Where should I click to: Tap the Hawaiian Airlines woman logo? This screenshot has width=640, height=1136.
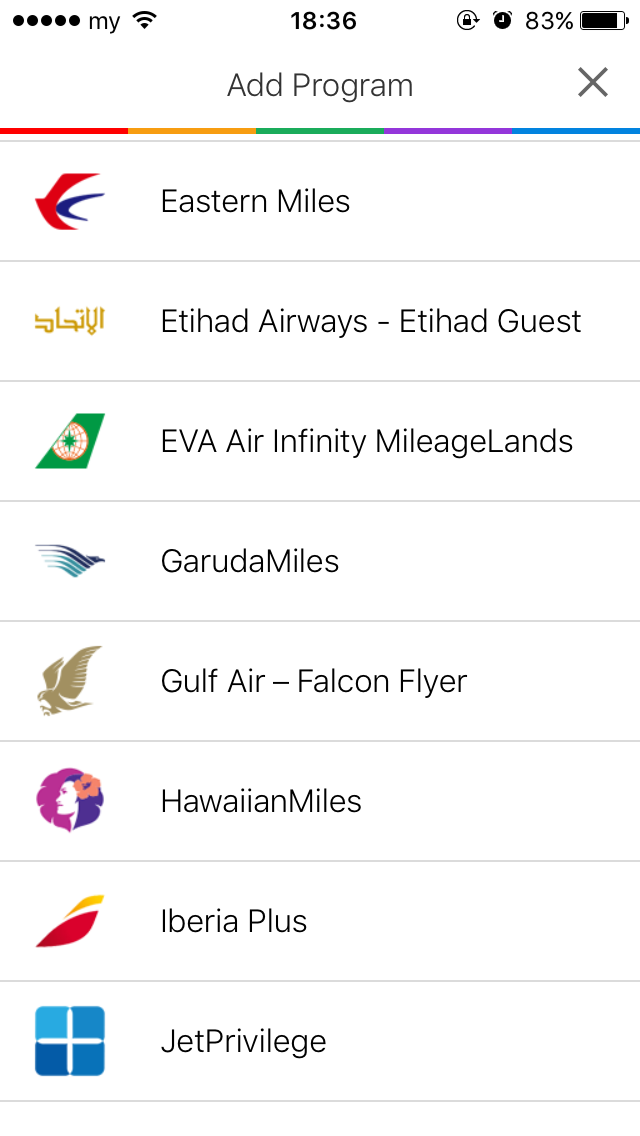point(69,801)
